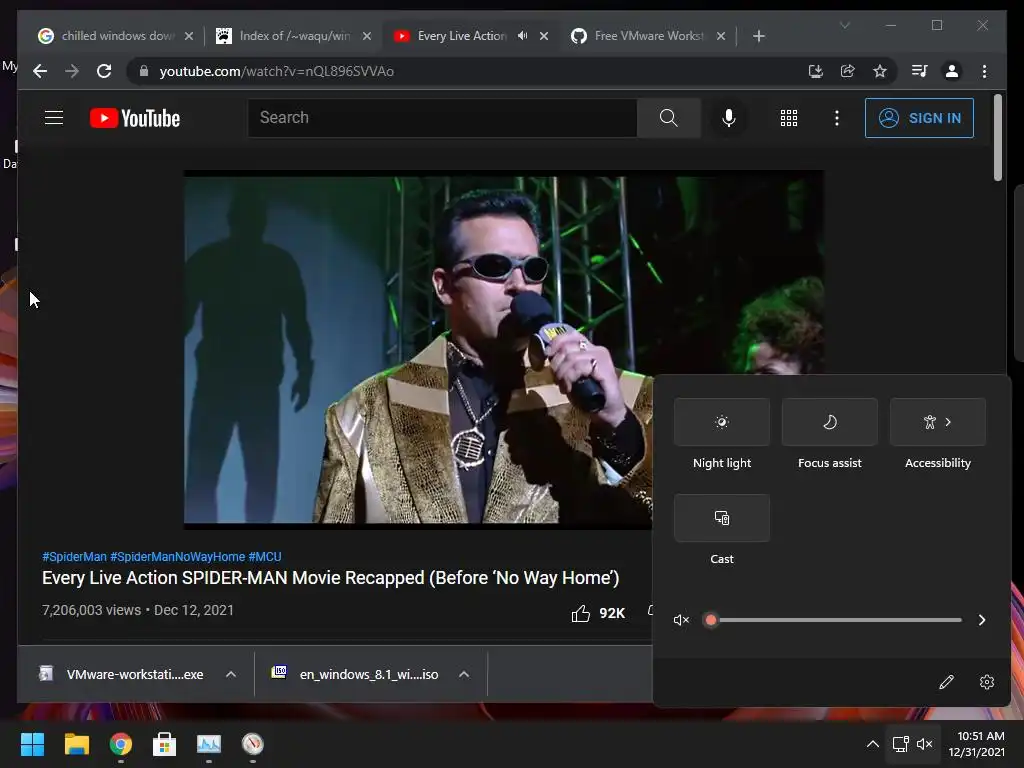Switch to the Index of /~waqu tab
Image resolution: width=1024 pixels, height=768 pixels.
(294, 36)
